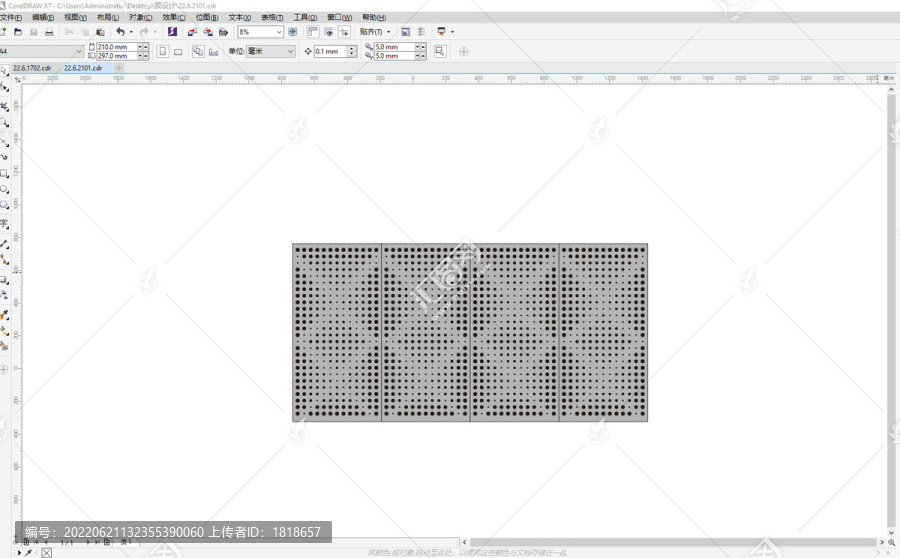
Task: Click the Publish to PDF icon
Action: click(x=223, y=32)
